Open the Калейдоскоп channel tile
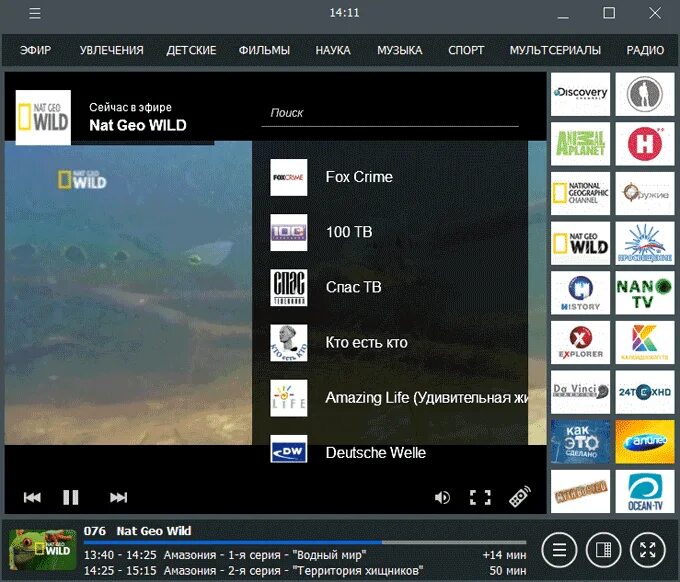Viewport: 680px width, 582px height. pos(645,342)
